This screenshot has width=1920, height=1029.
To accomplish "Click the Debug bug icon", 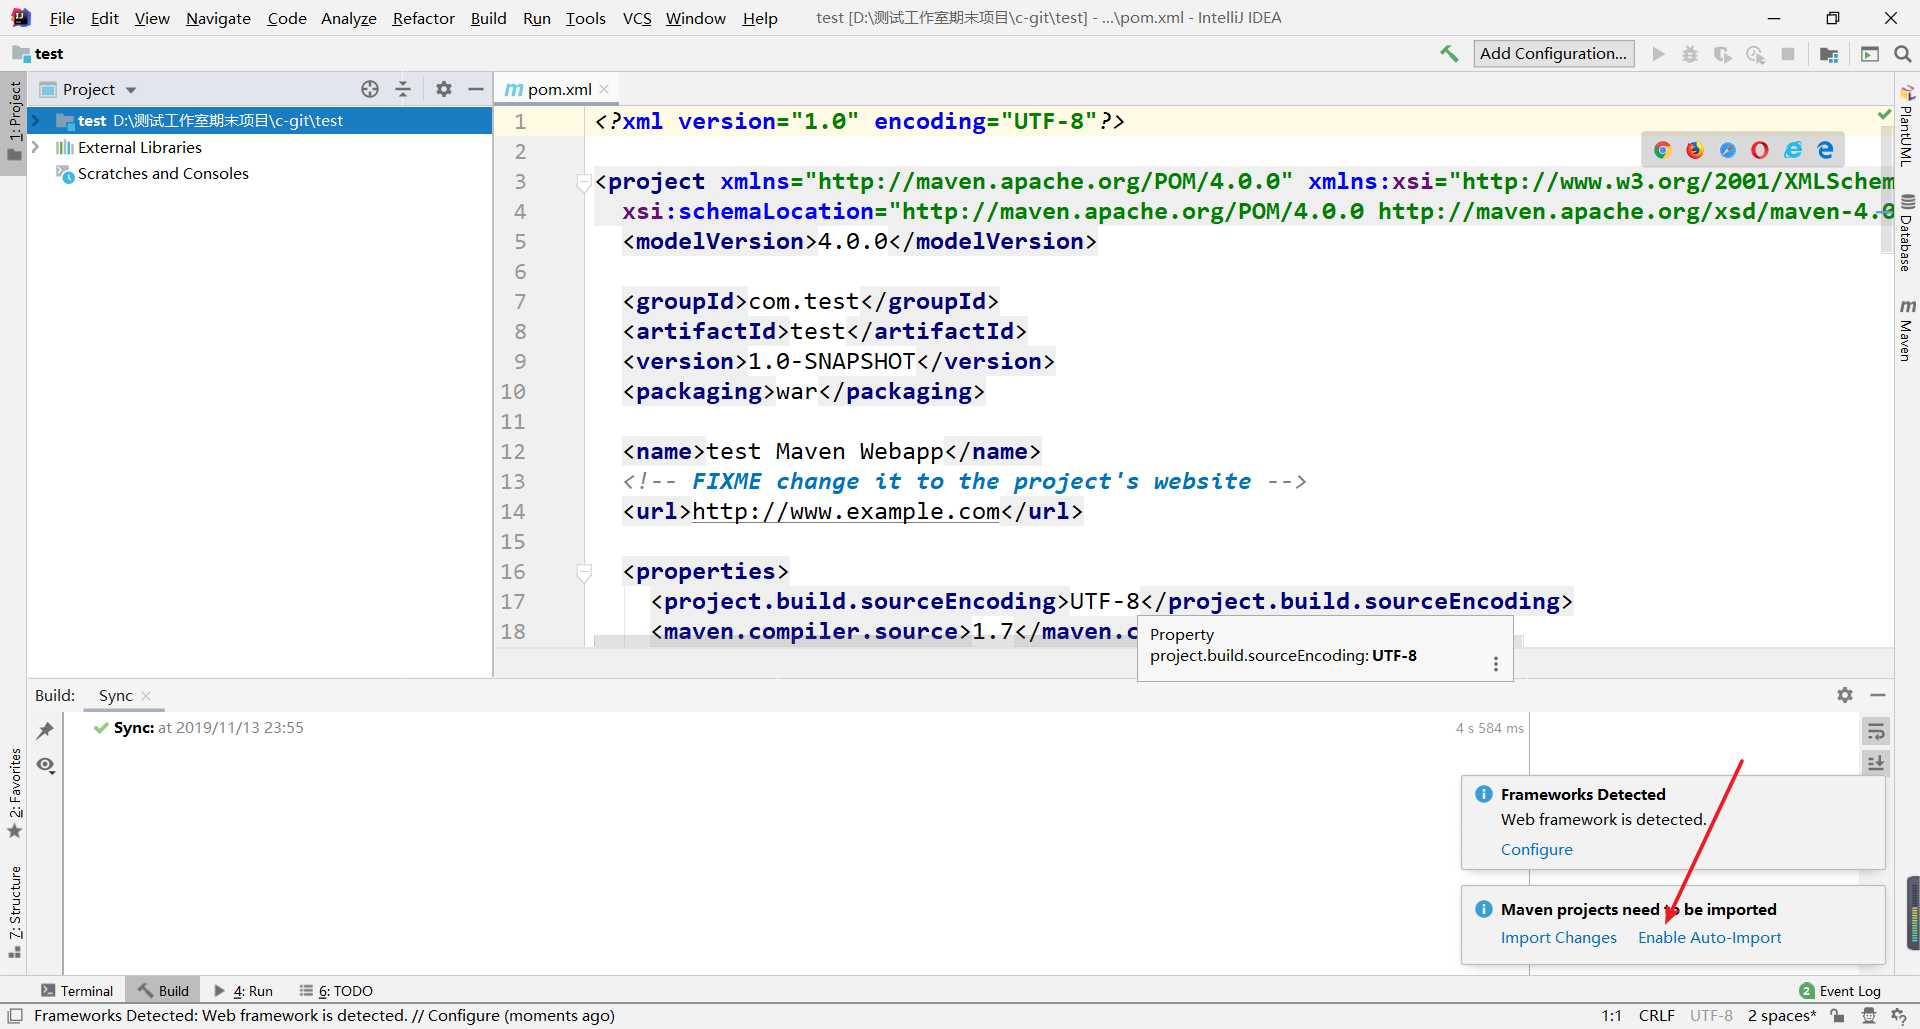I will [1690, 54].
